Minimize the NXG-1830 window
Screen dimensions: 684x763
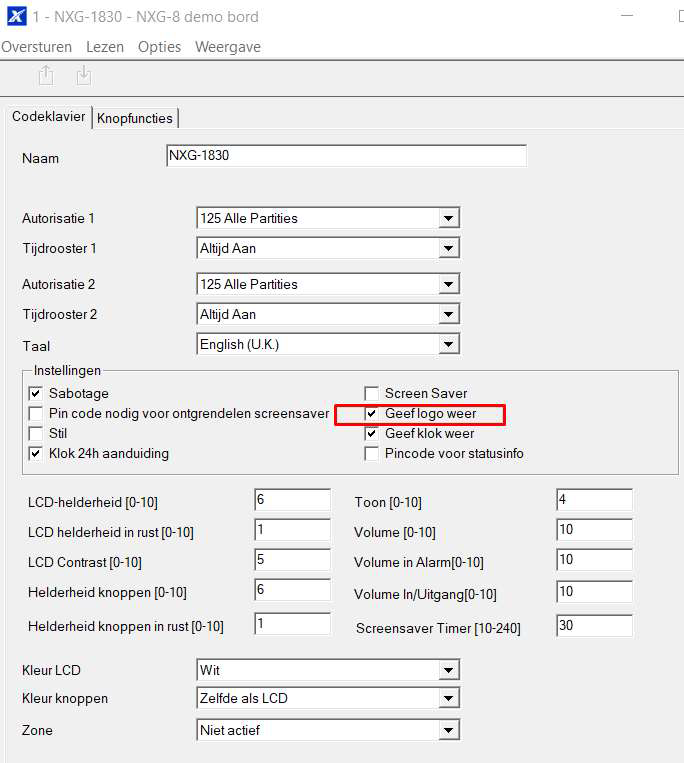pos(627,16)
